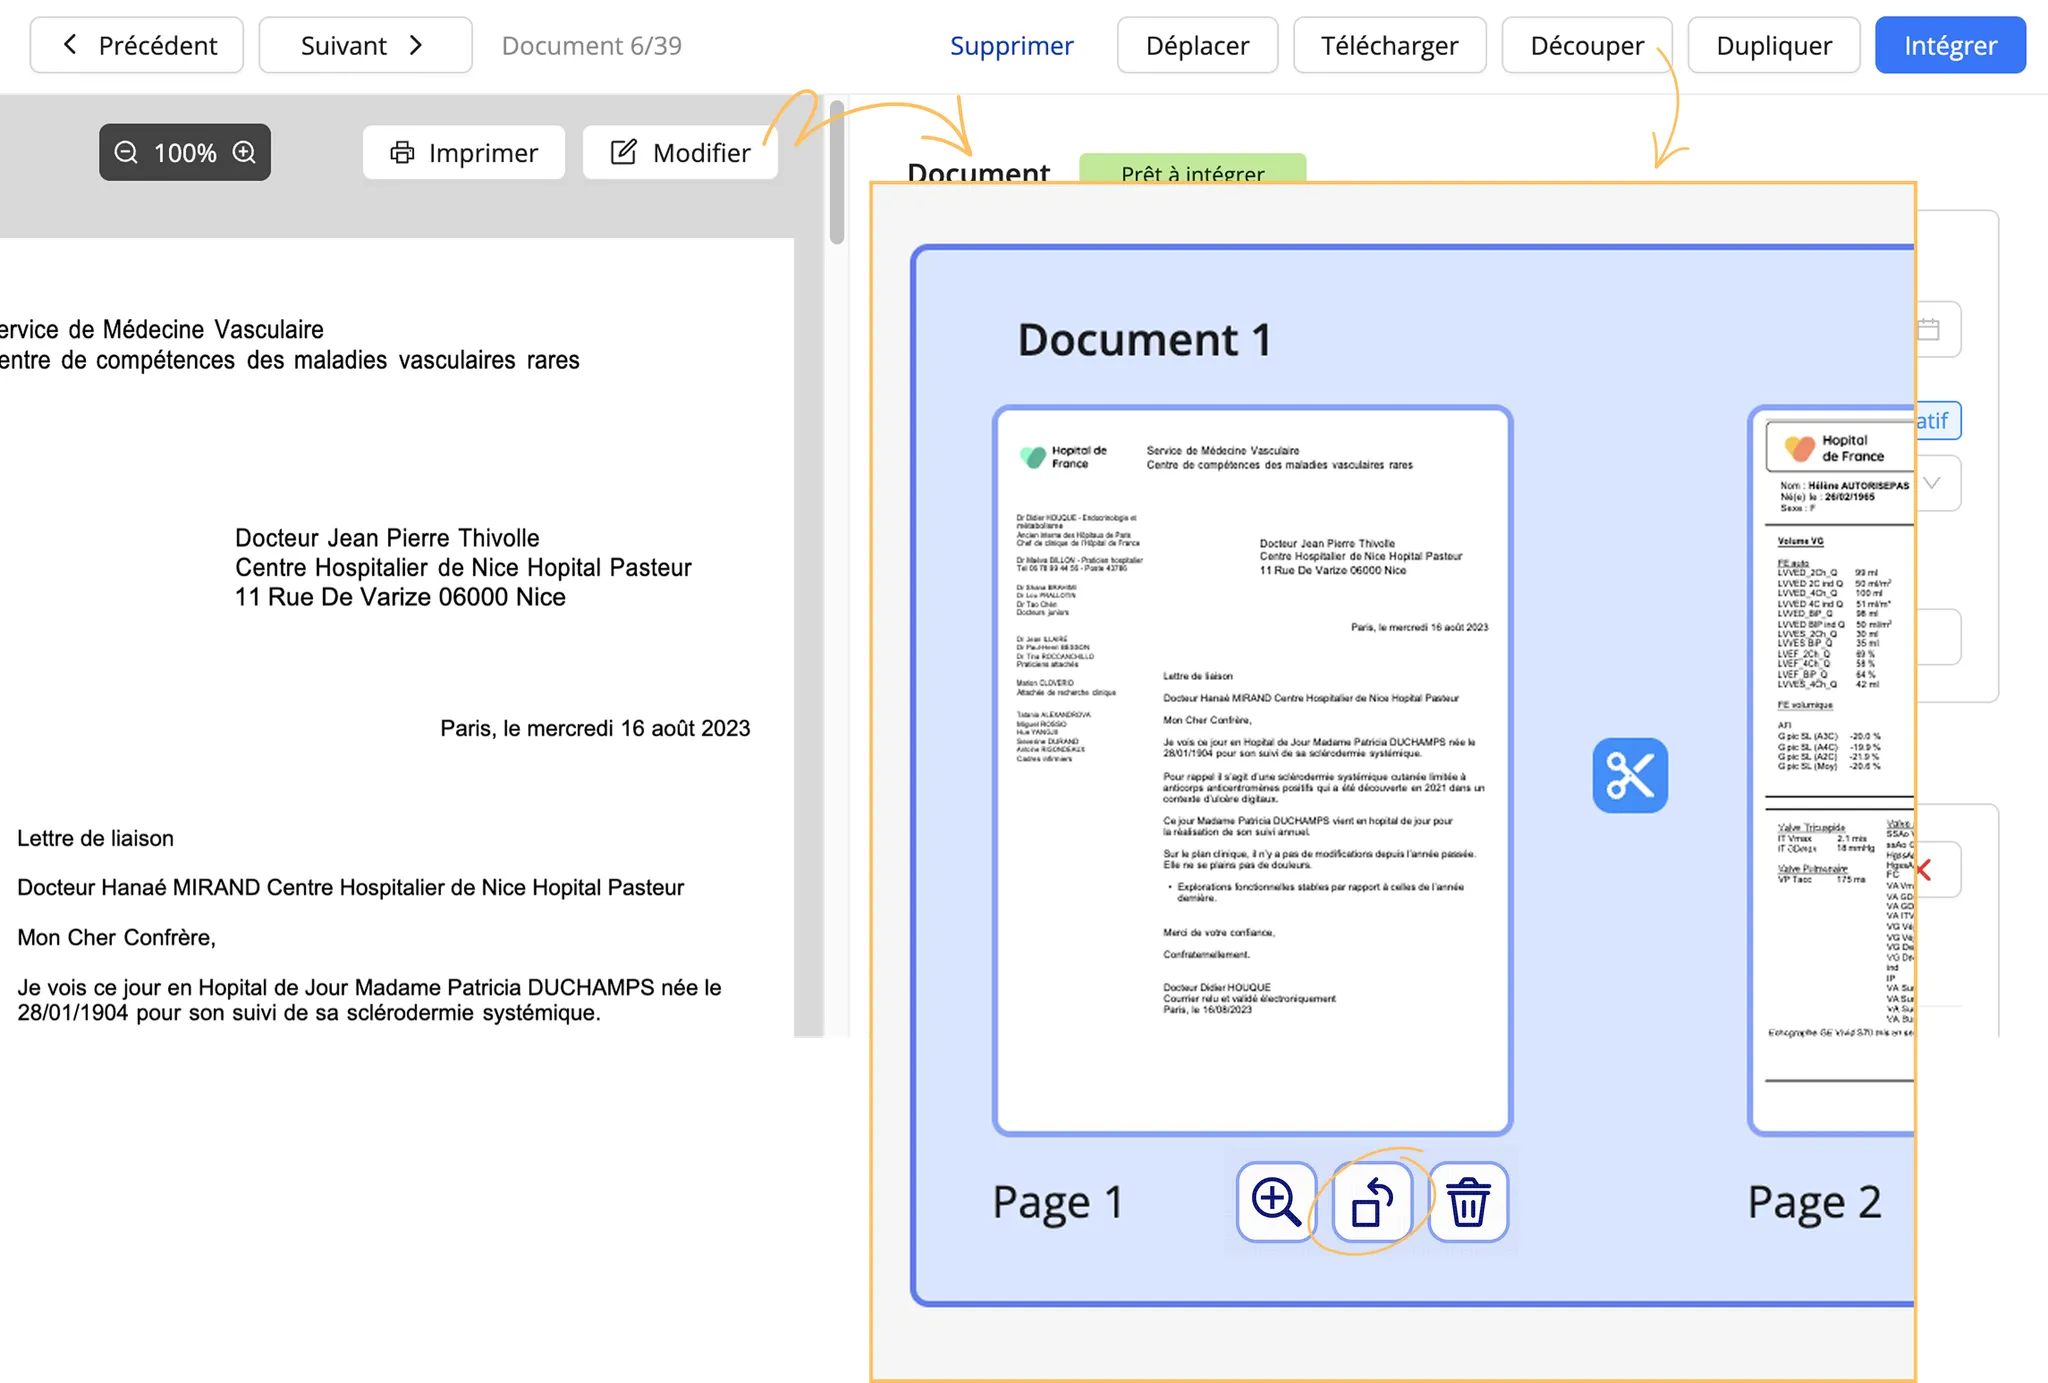Integrate the document with Intégrer
Screen dimensions: 2048x1383
(x=1950, y=45)
